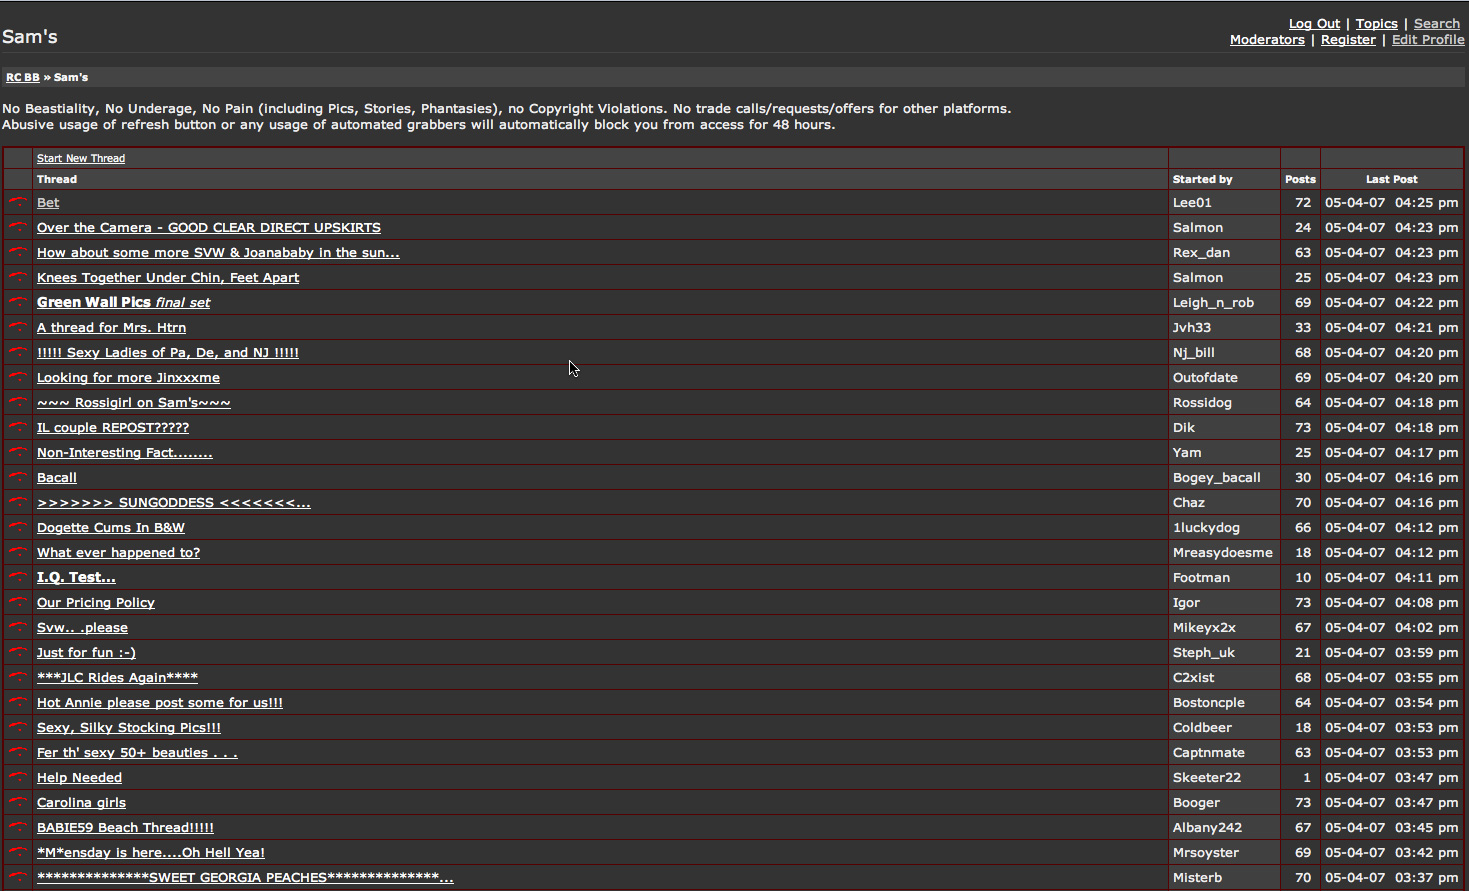The width and height of the screenshot is (1469, 891).
Task: Click the thread icon beside Non-Interesting Fact
Action: 18,452
